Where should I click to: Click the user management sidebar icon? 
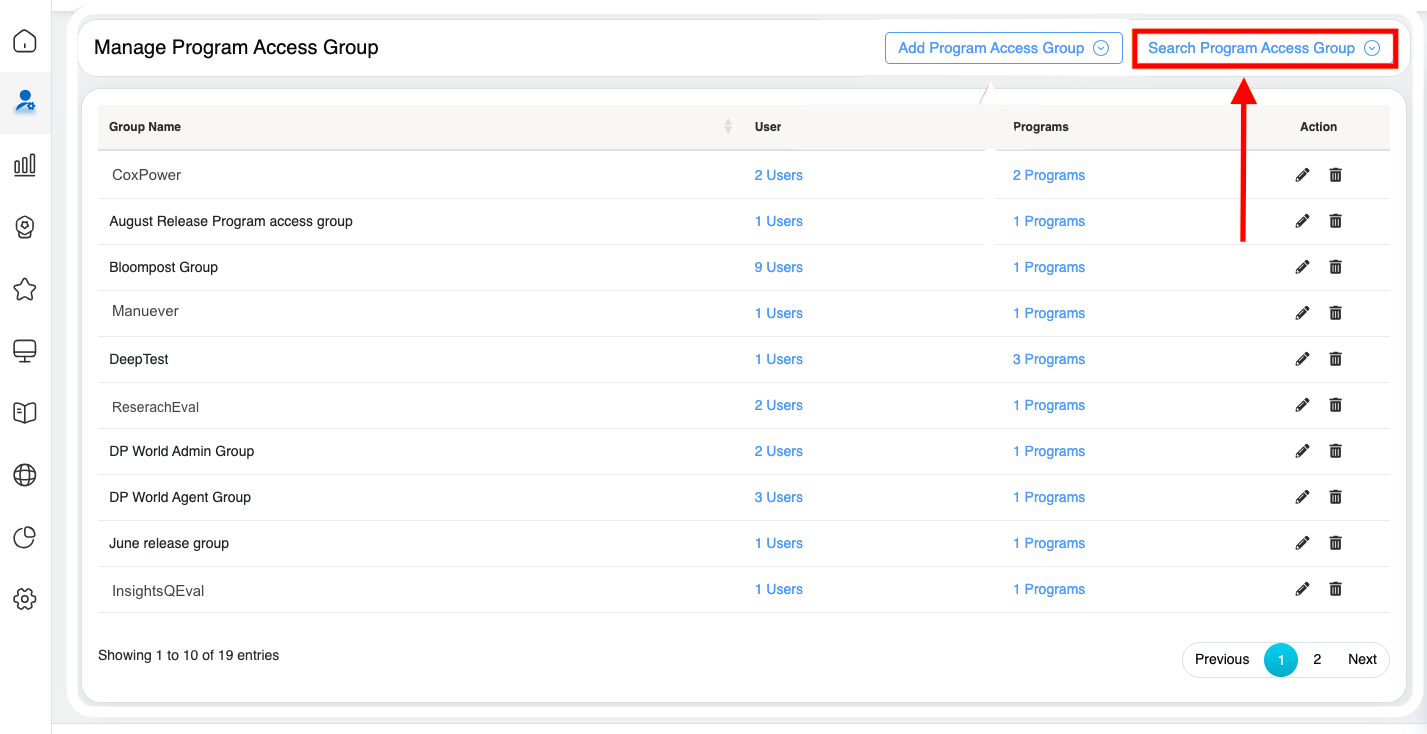(x=25, y=101)
